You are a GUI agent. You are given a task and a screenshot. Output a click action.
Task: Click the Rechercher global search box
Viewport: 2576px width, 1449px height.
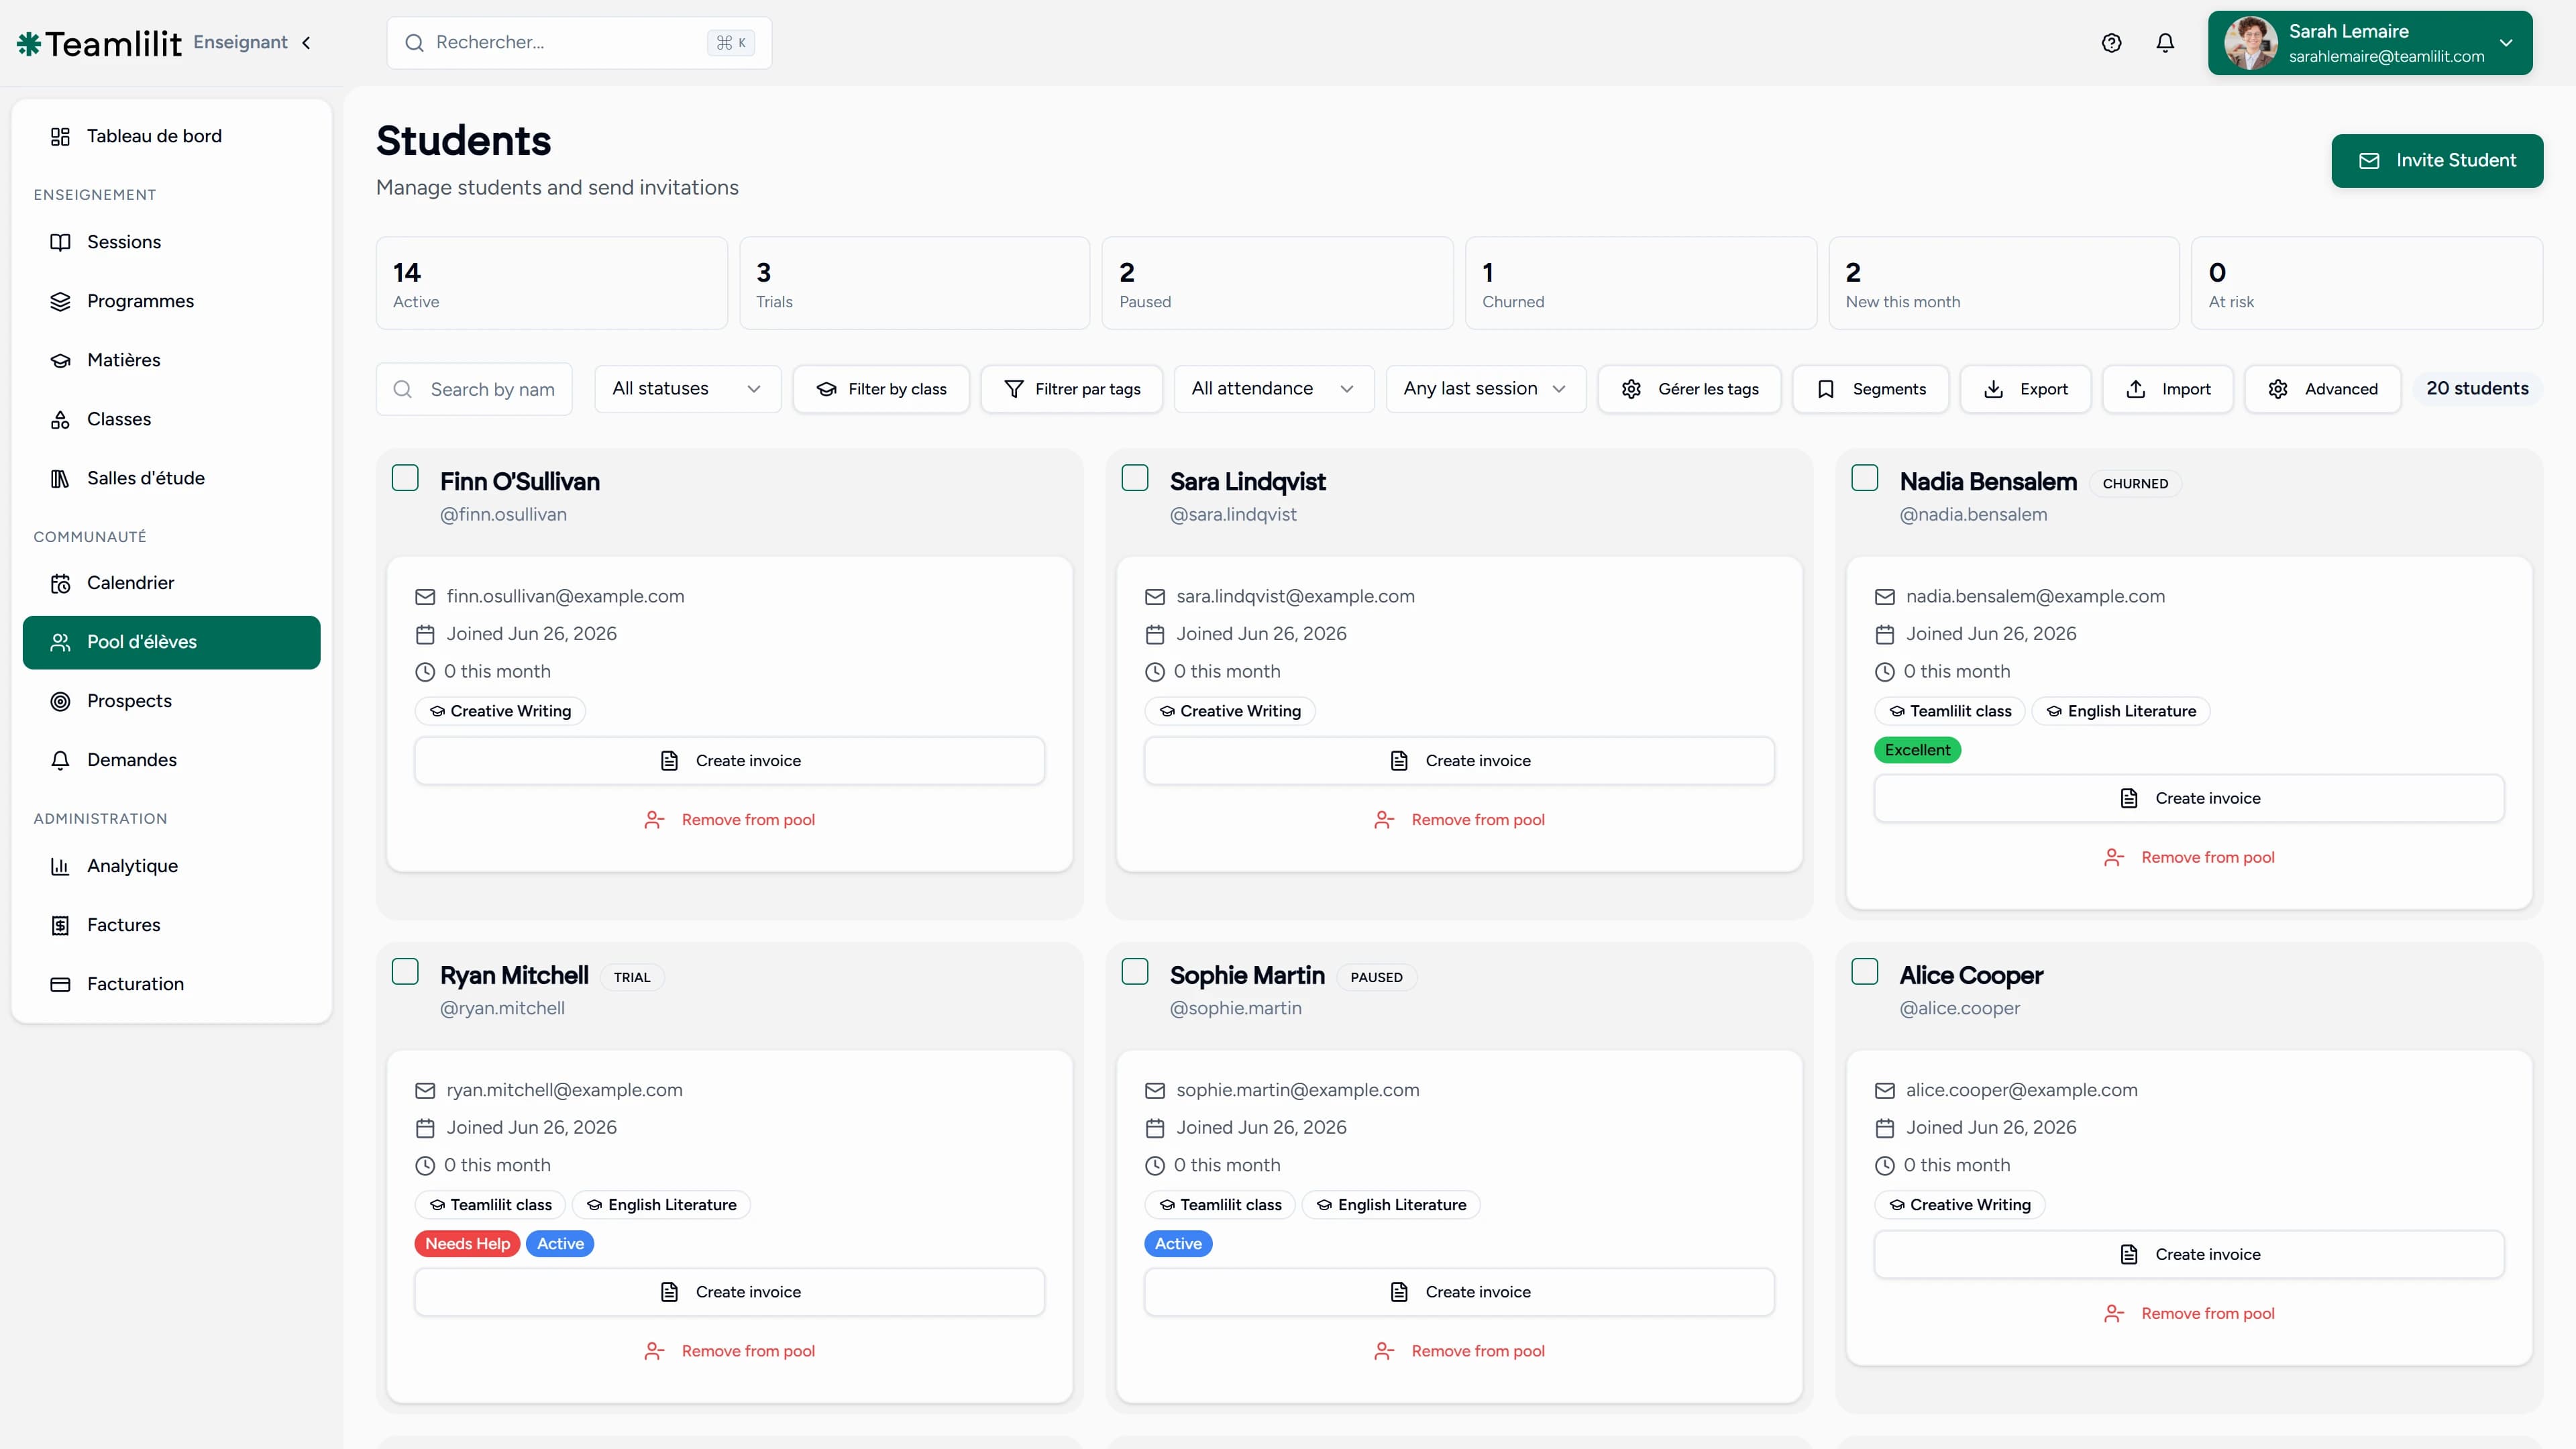(x=579, y=43)
